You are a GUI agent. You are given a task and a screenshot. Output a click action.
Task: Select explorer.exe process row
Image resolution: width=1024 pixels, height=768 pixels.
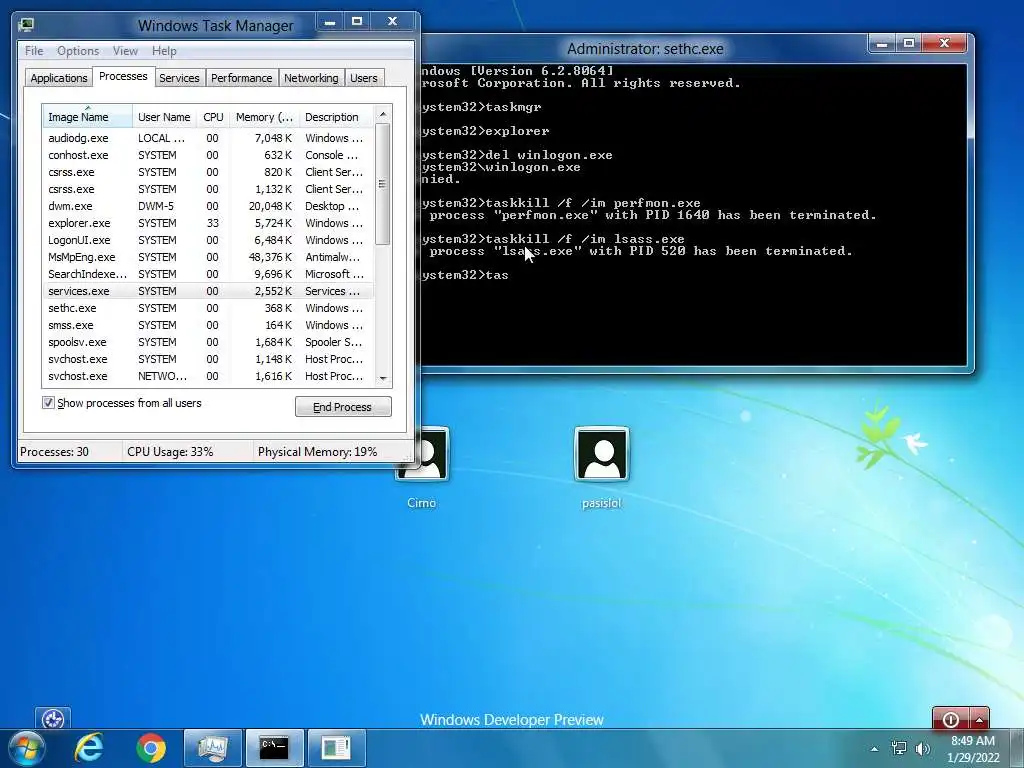208,223
